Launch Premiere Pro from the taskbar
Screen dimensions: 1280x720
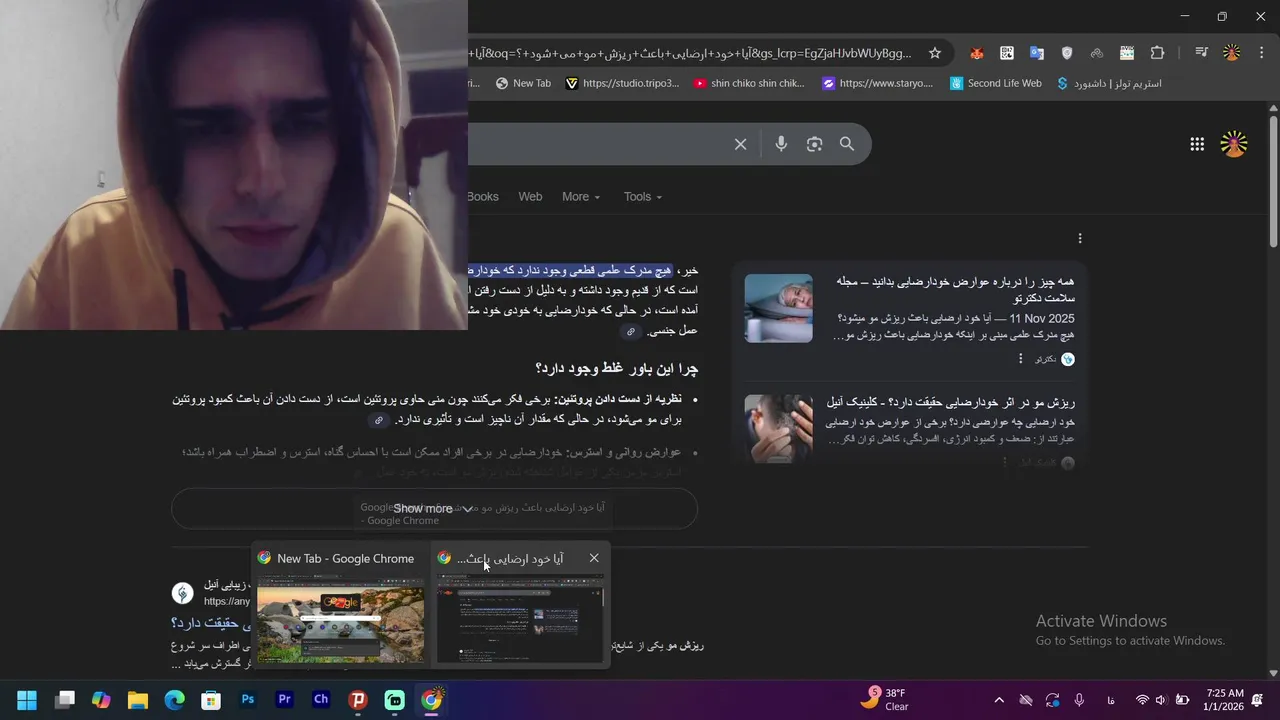tap(284, 700)
